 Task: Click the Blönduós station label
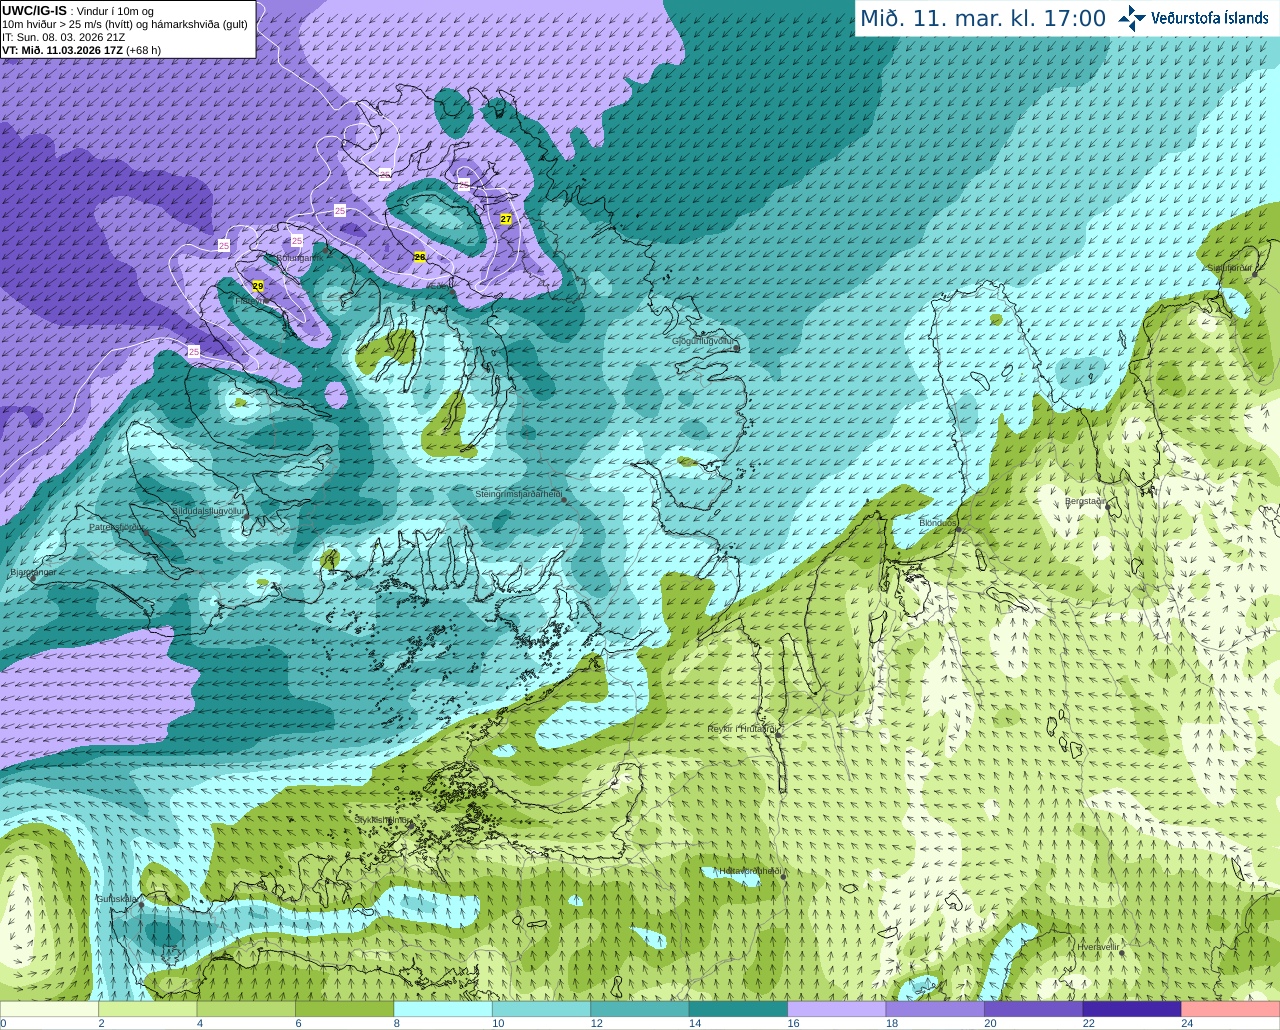[x=937, y=523]
